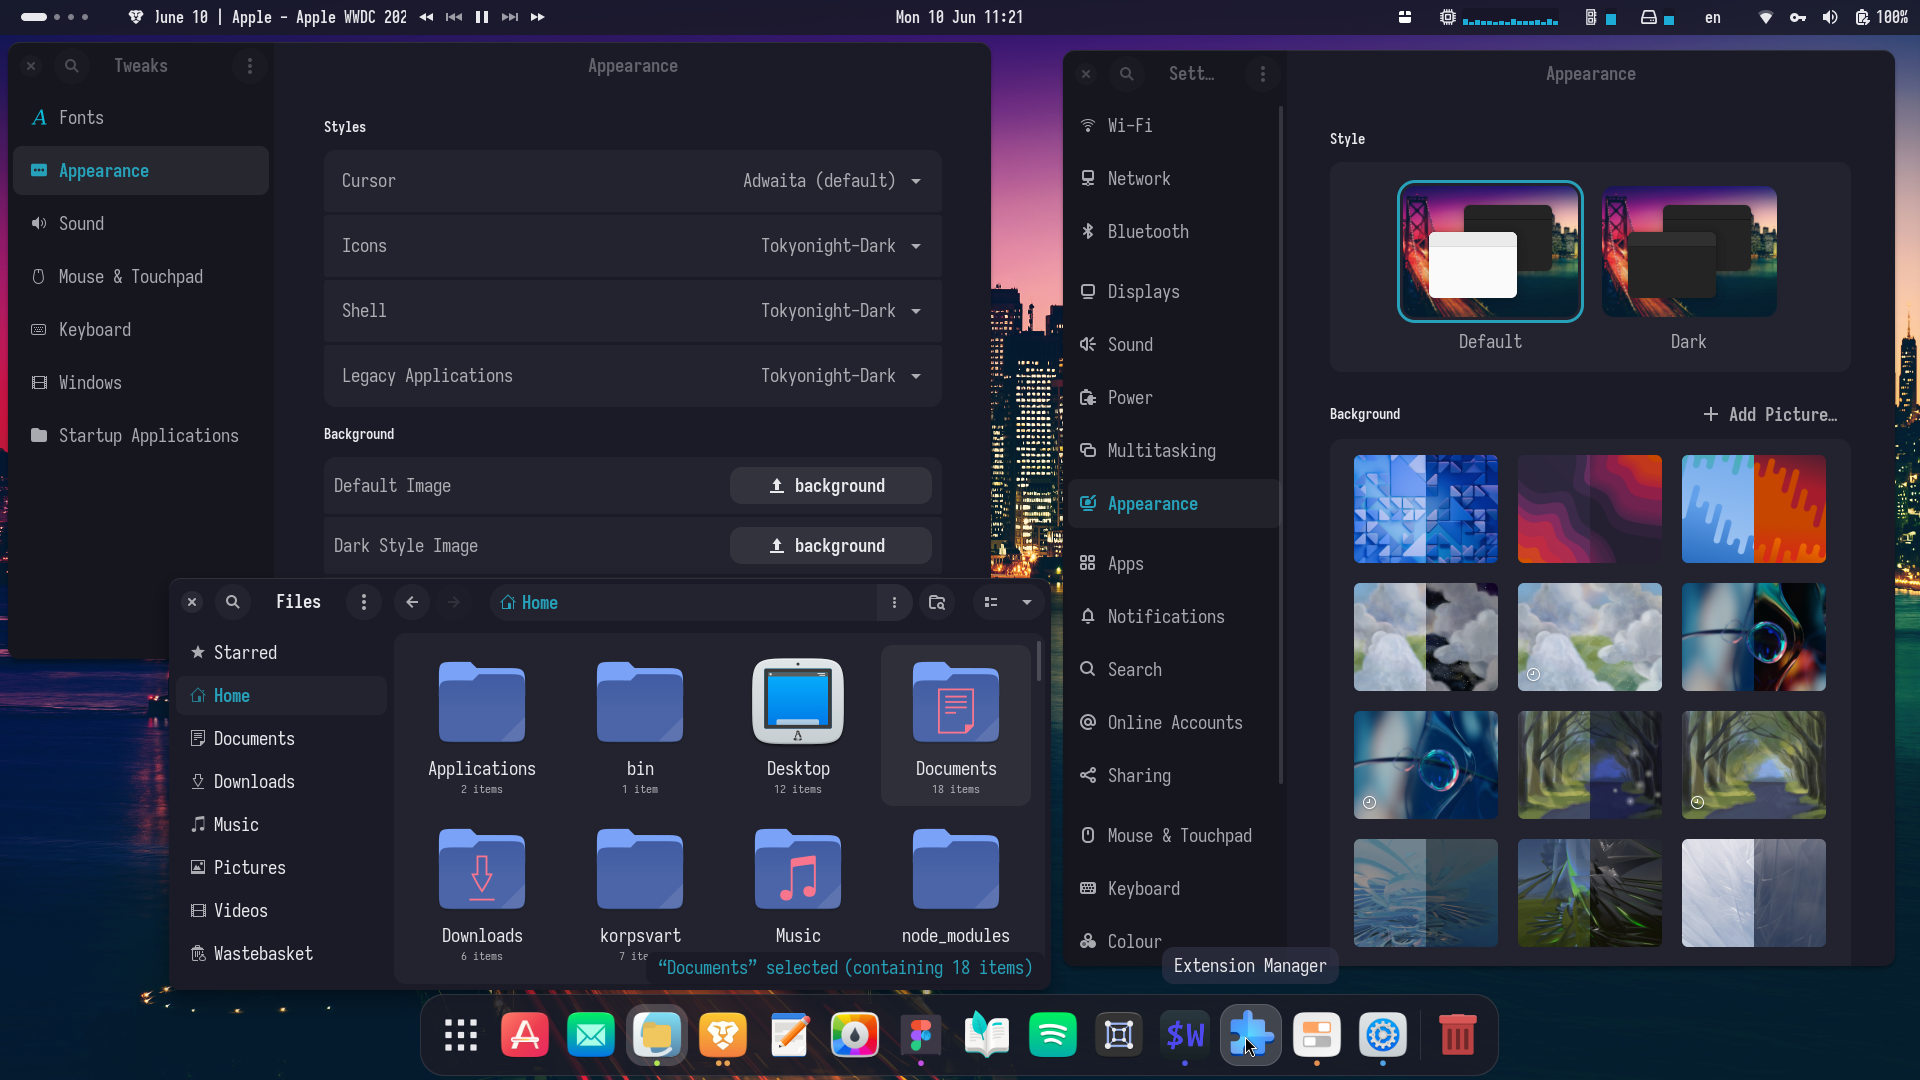
Task: Select the forest path wallpaper thumbnail
Action: tap(1588, 765)
